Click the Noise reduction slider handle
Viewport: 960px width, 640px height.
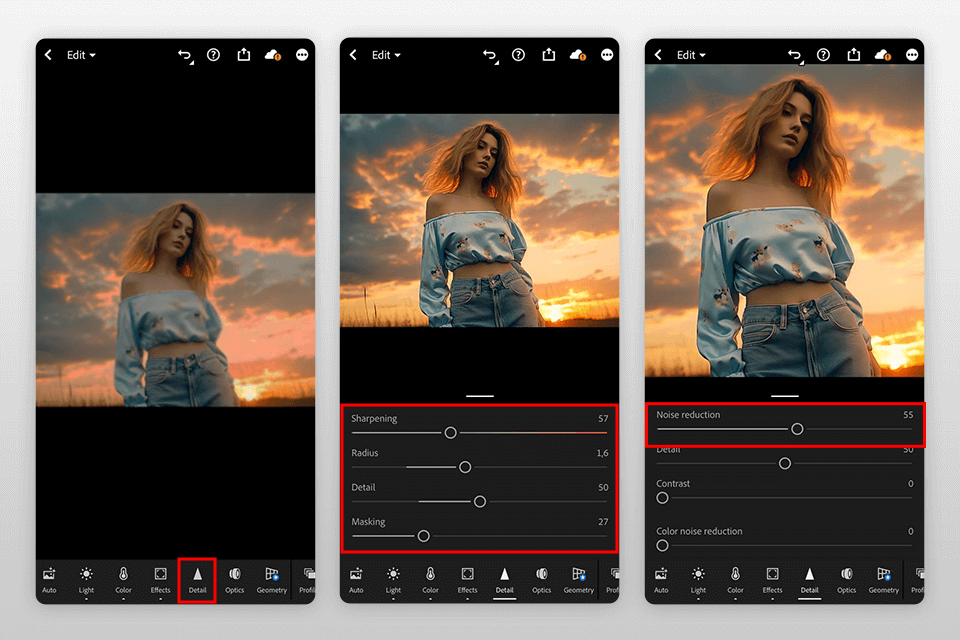click(x=797, y=429)
